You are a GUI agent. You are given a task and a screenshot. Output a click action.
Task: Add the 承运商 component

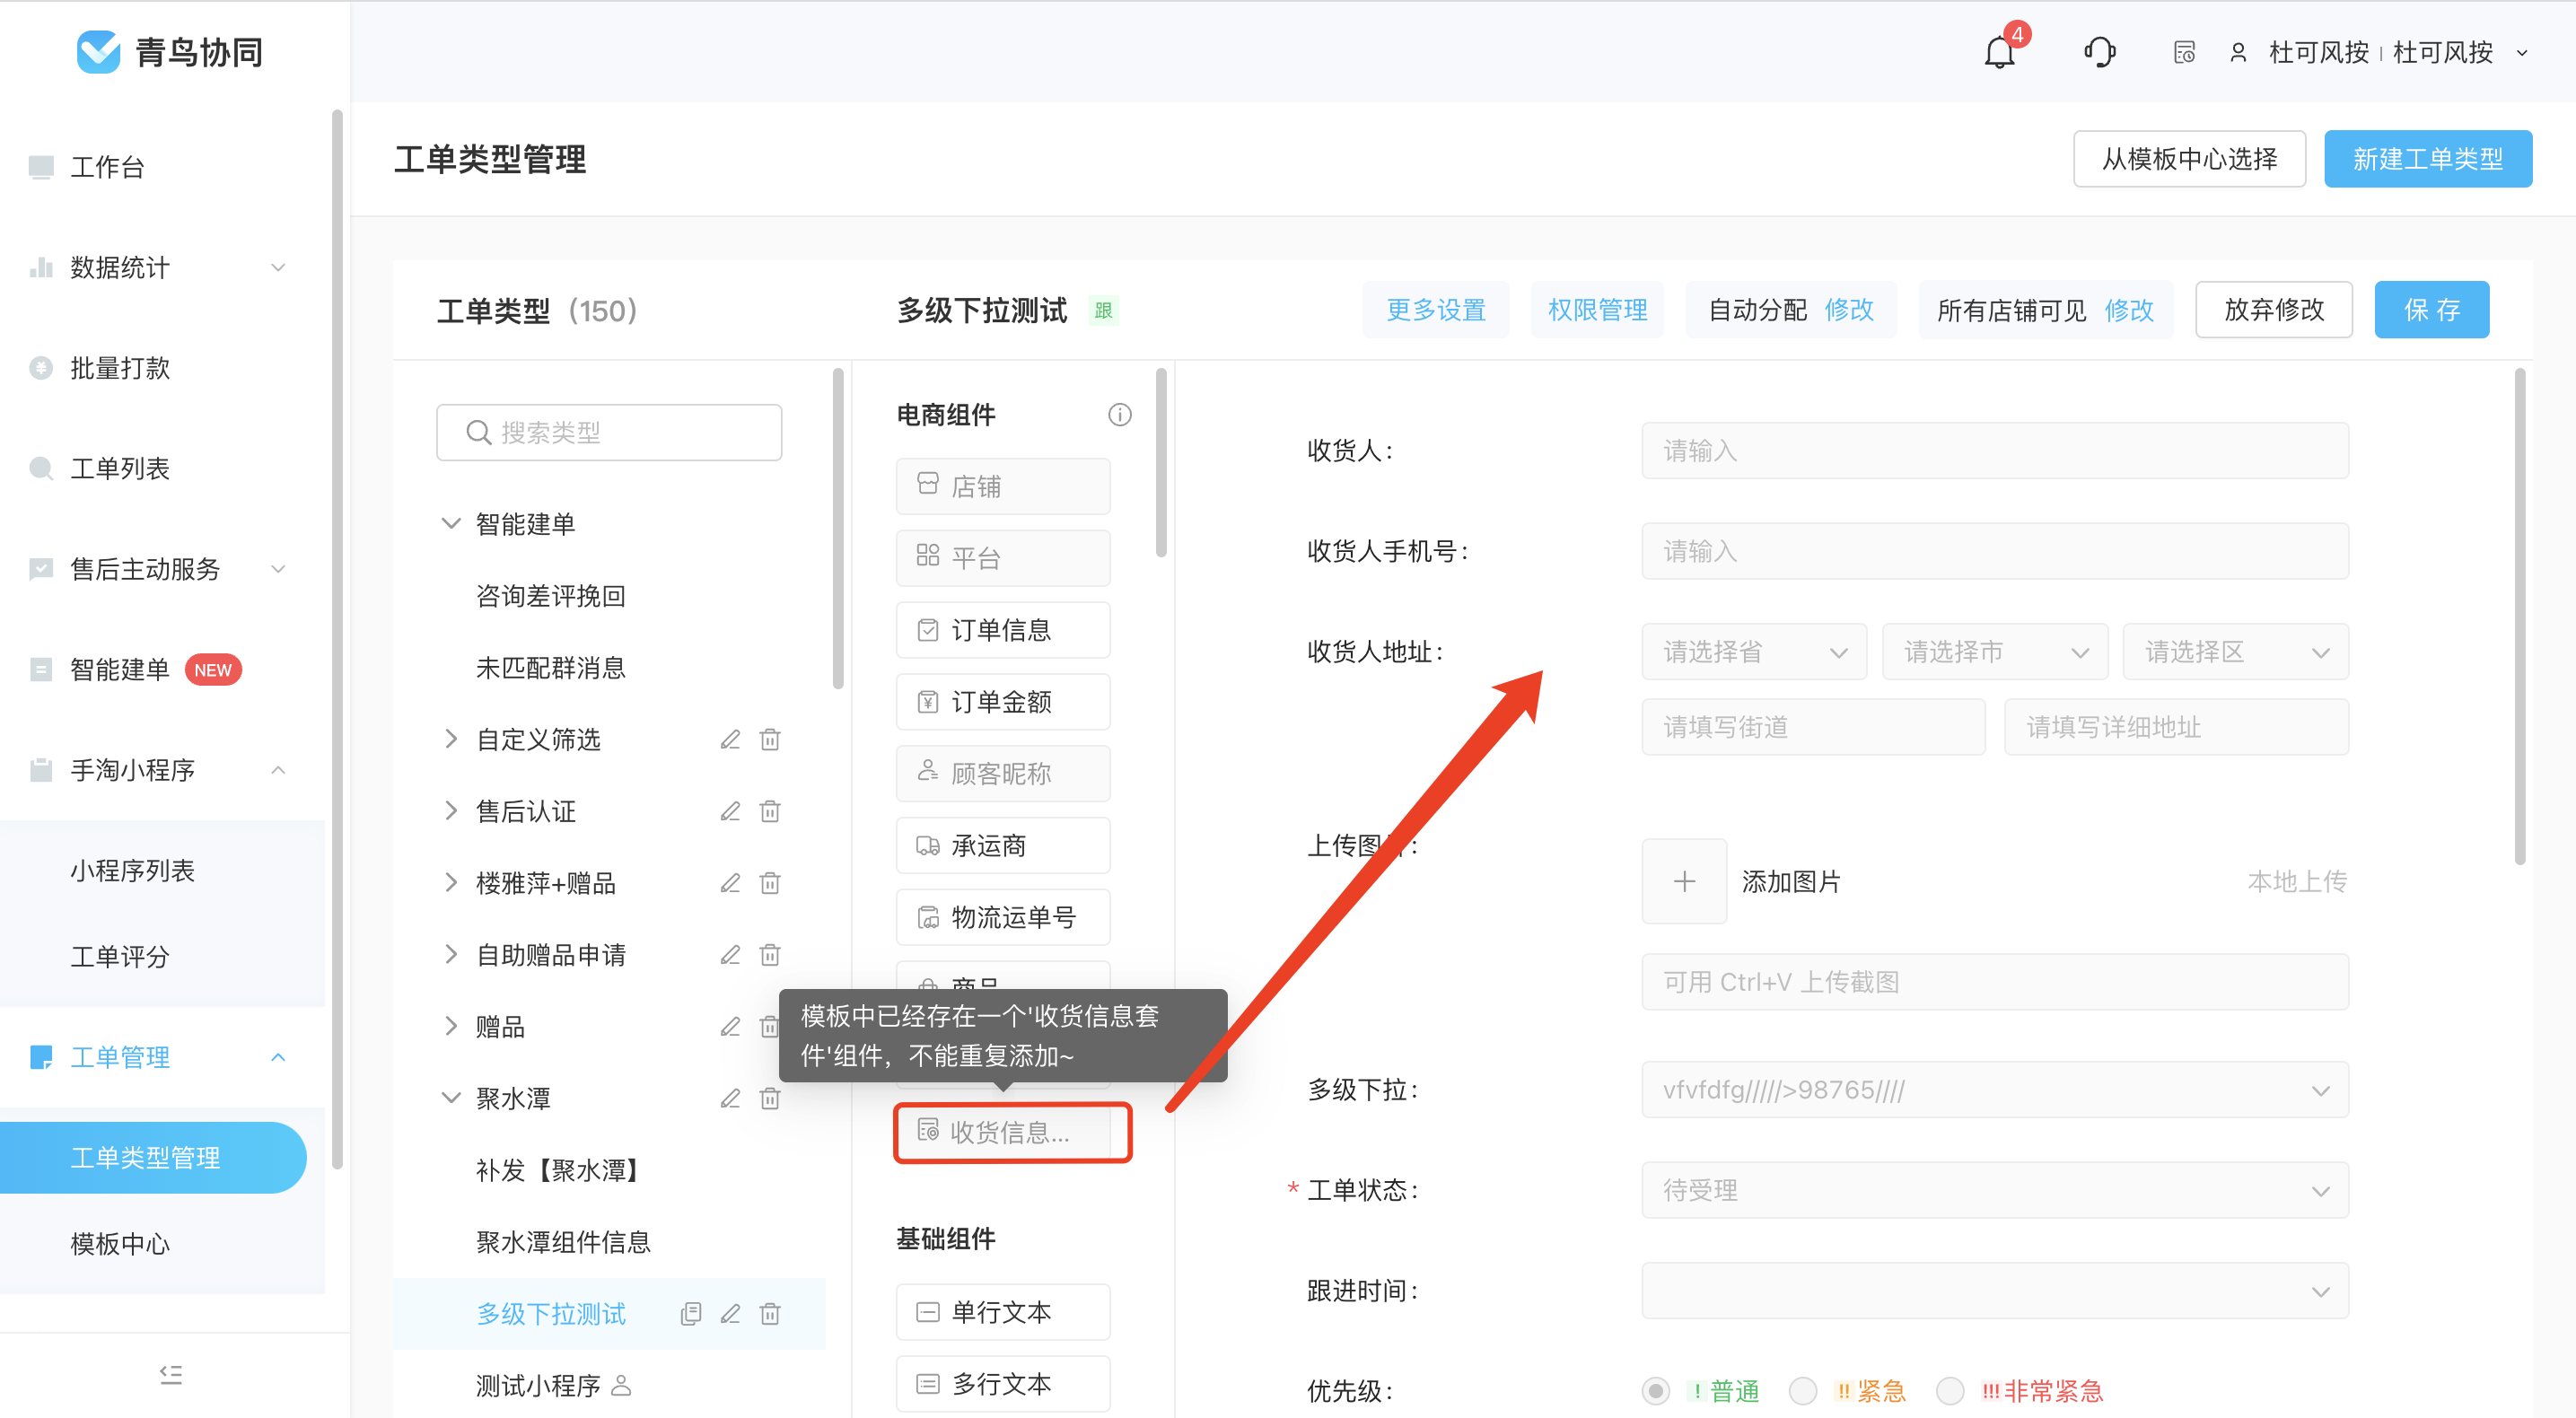[x=1003, y=846]
